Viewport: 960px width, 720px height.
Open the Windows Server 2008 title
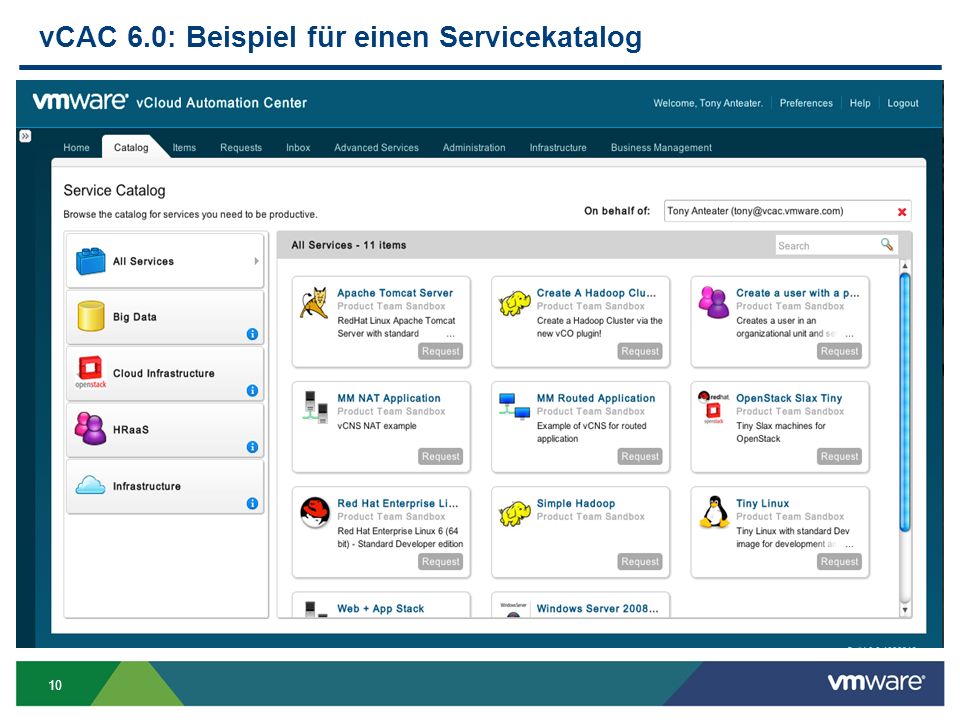point(598,609)
